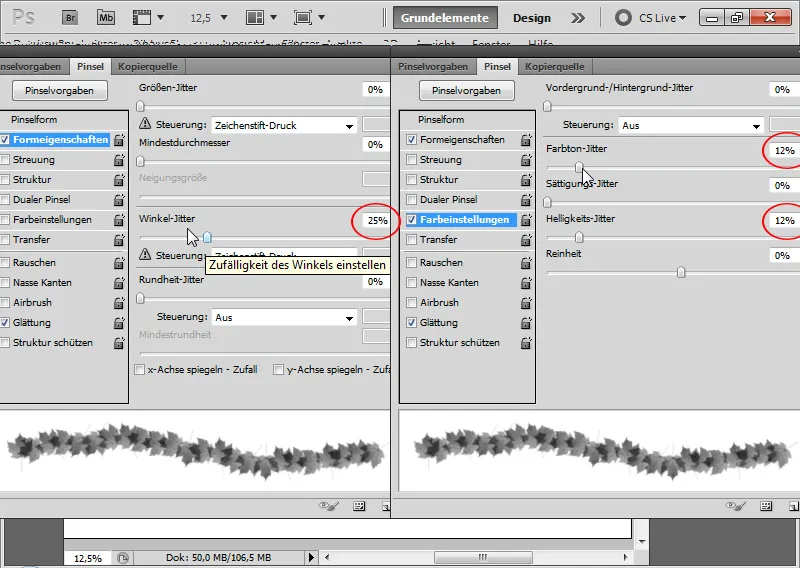Click the horizontal scrollbar thumb at the bottom
Screen dimensions: 800x568
tap(483, 557)
